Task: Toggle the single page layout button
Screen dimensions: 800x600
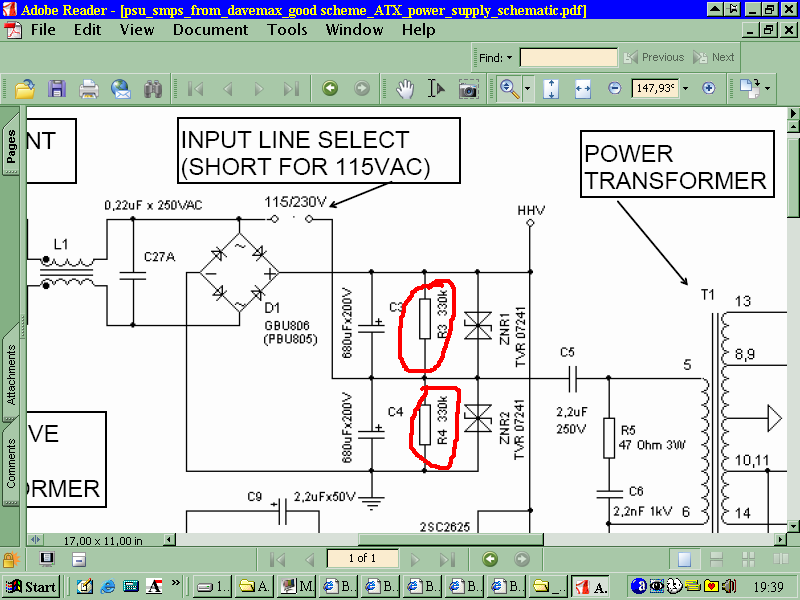Action: coord(684,560)
